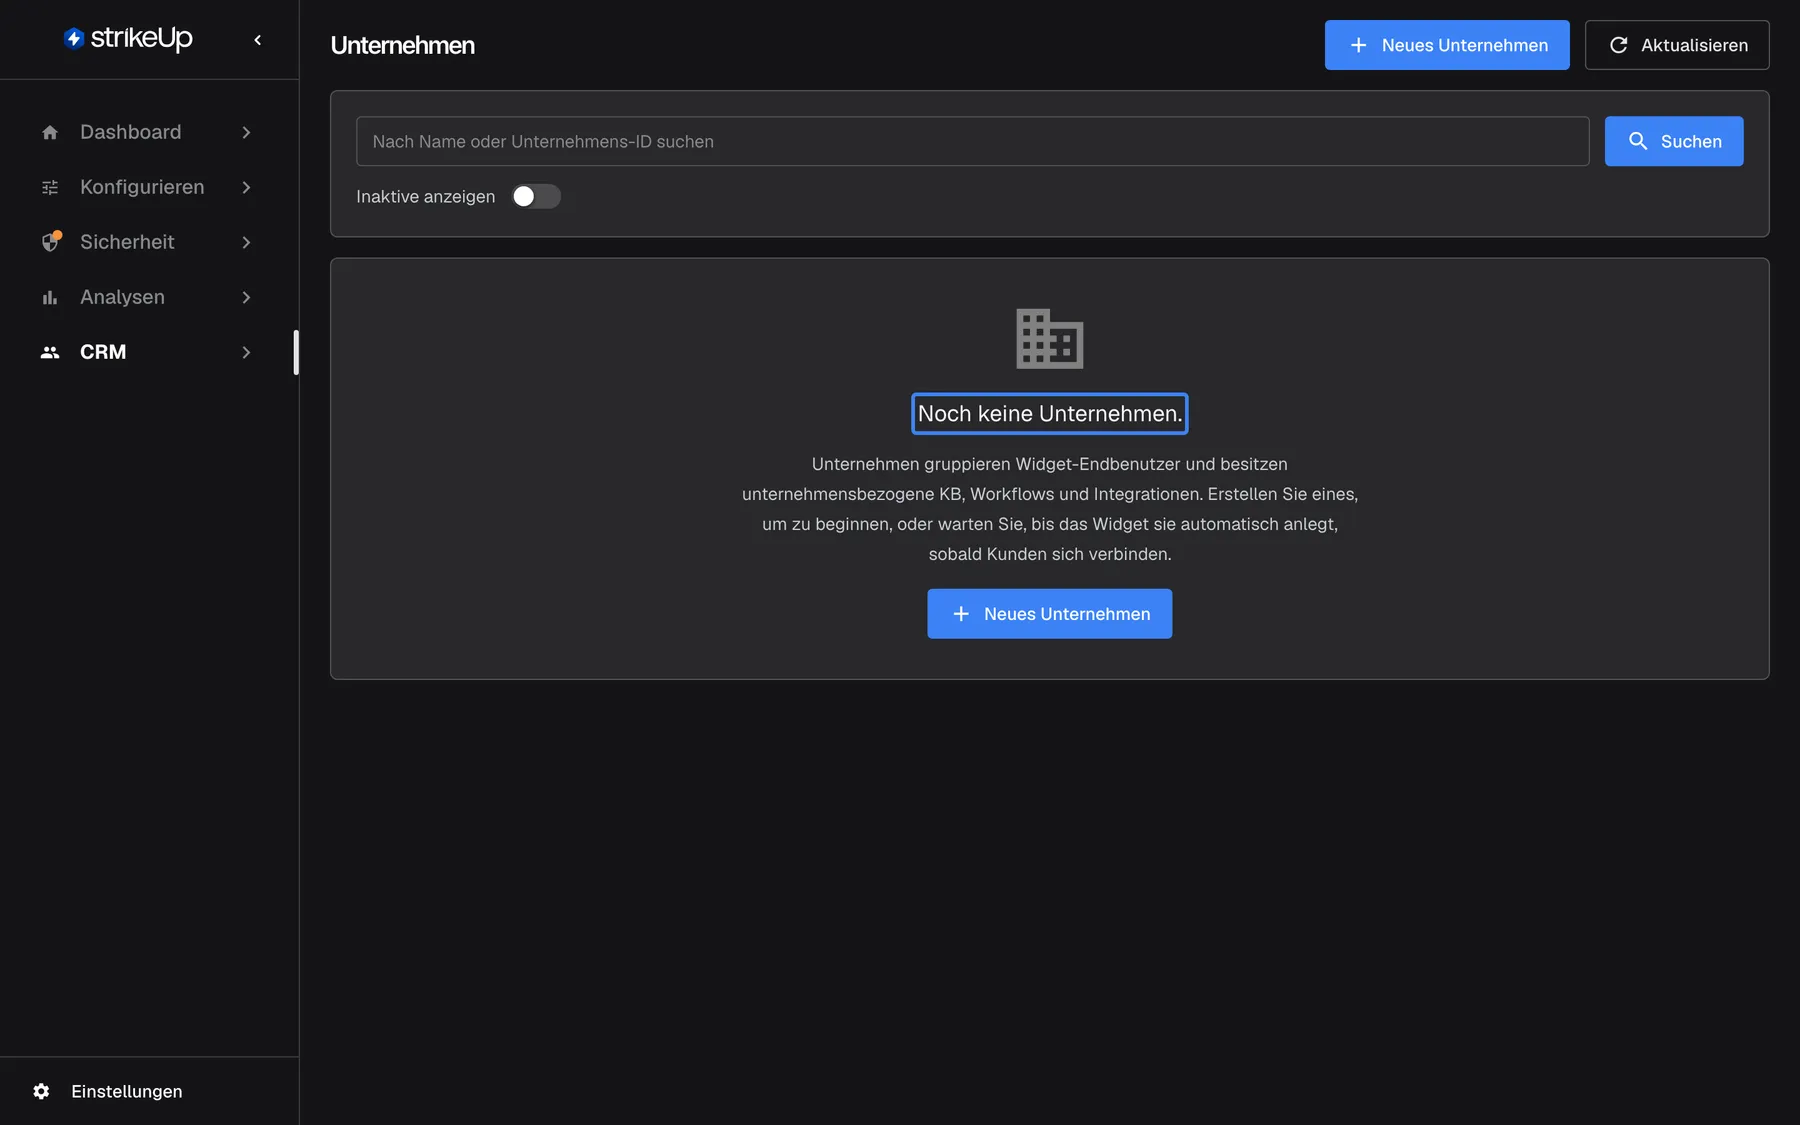Expand the Sicherheit submenu chevron
Image resolution: width=1800 pixels, height=1125 pixels.
[x=246, y=242]
